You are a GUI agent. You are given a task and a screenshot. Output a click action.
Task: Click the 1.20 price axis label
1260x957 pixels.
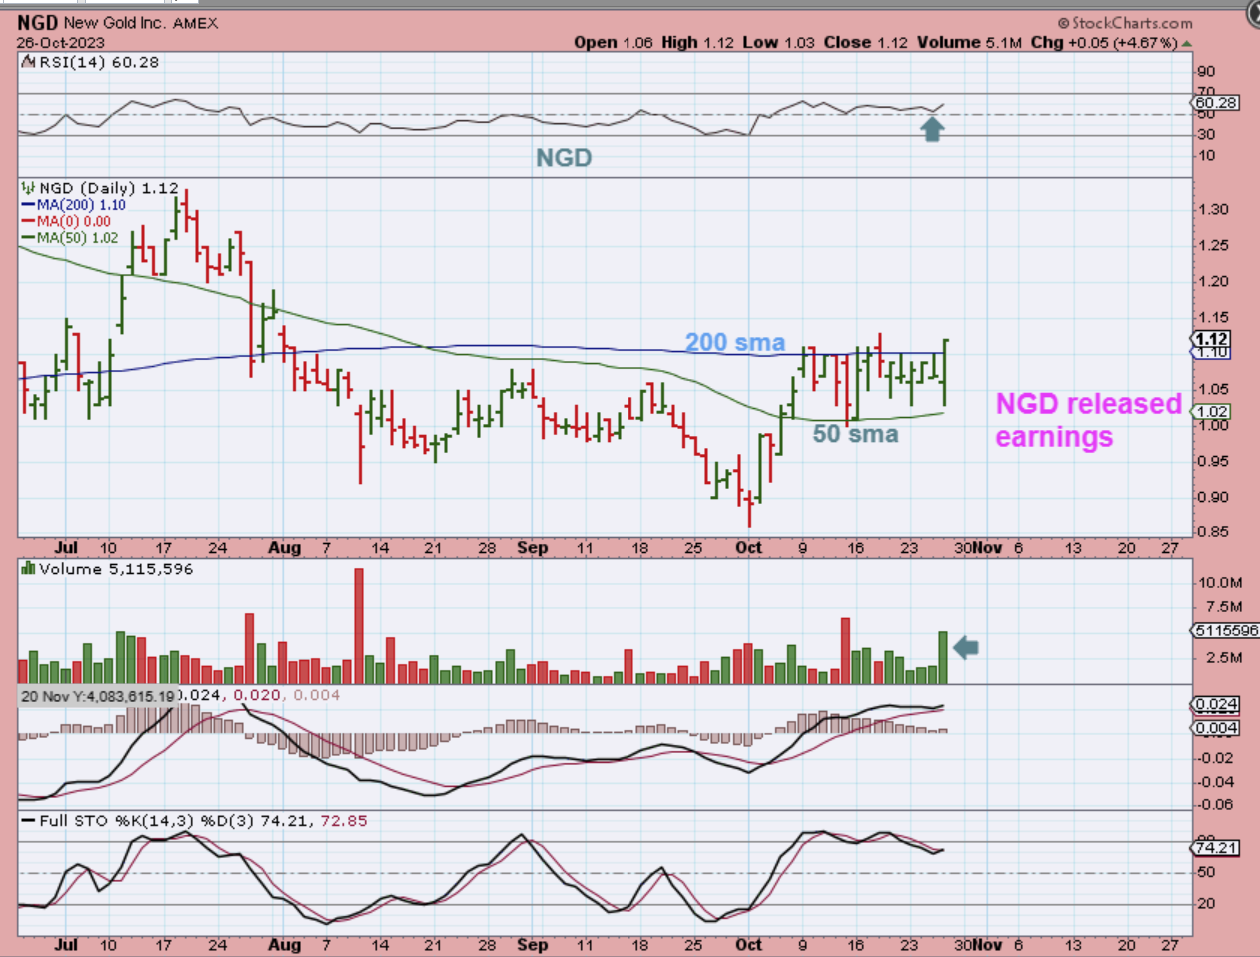pos(1213,282)
